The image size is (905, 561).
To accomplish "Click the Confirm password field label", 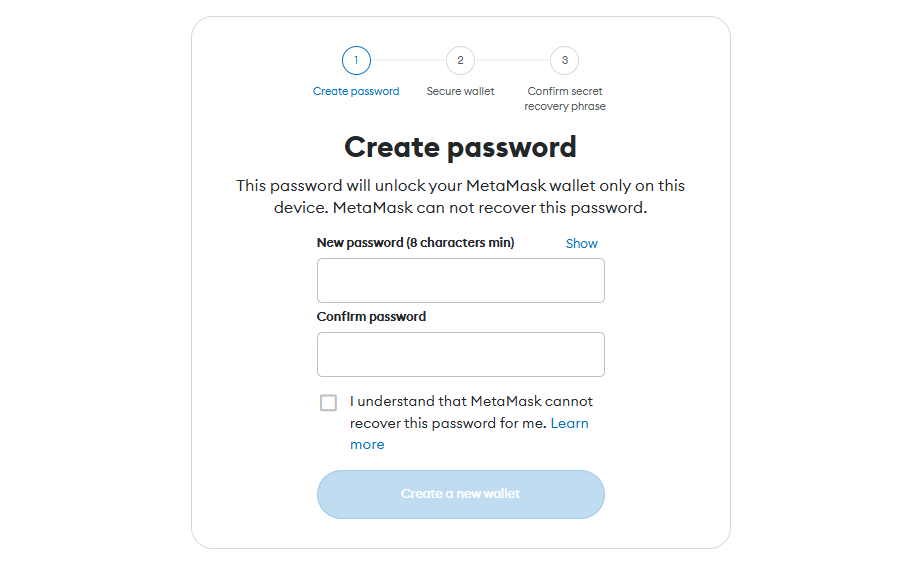I will click(x=371, y=317).
